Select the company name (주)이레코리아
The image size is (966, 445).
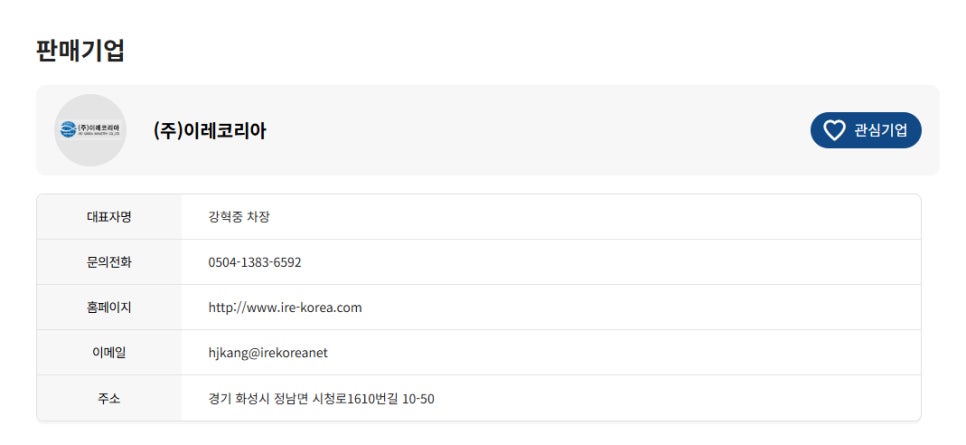[209, 131]
